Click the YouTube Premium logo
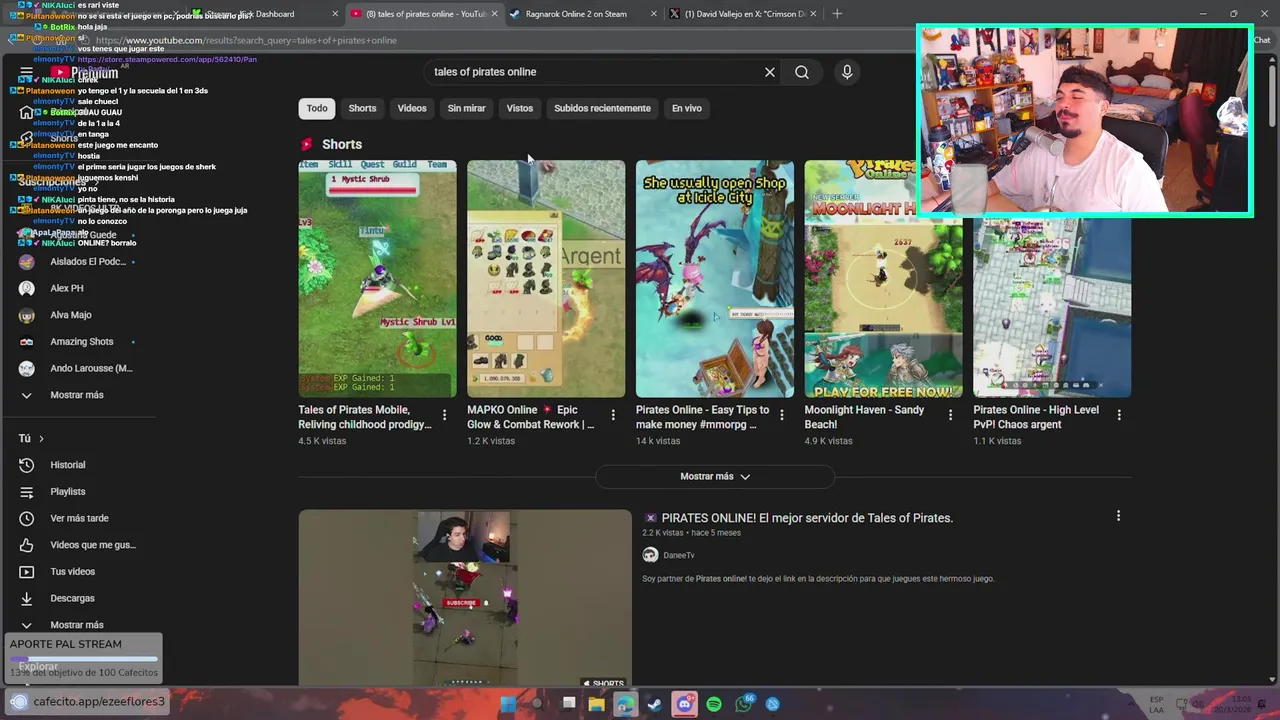The width and height of the screenshot is (1280, 720). [85, 72]
